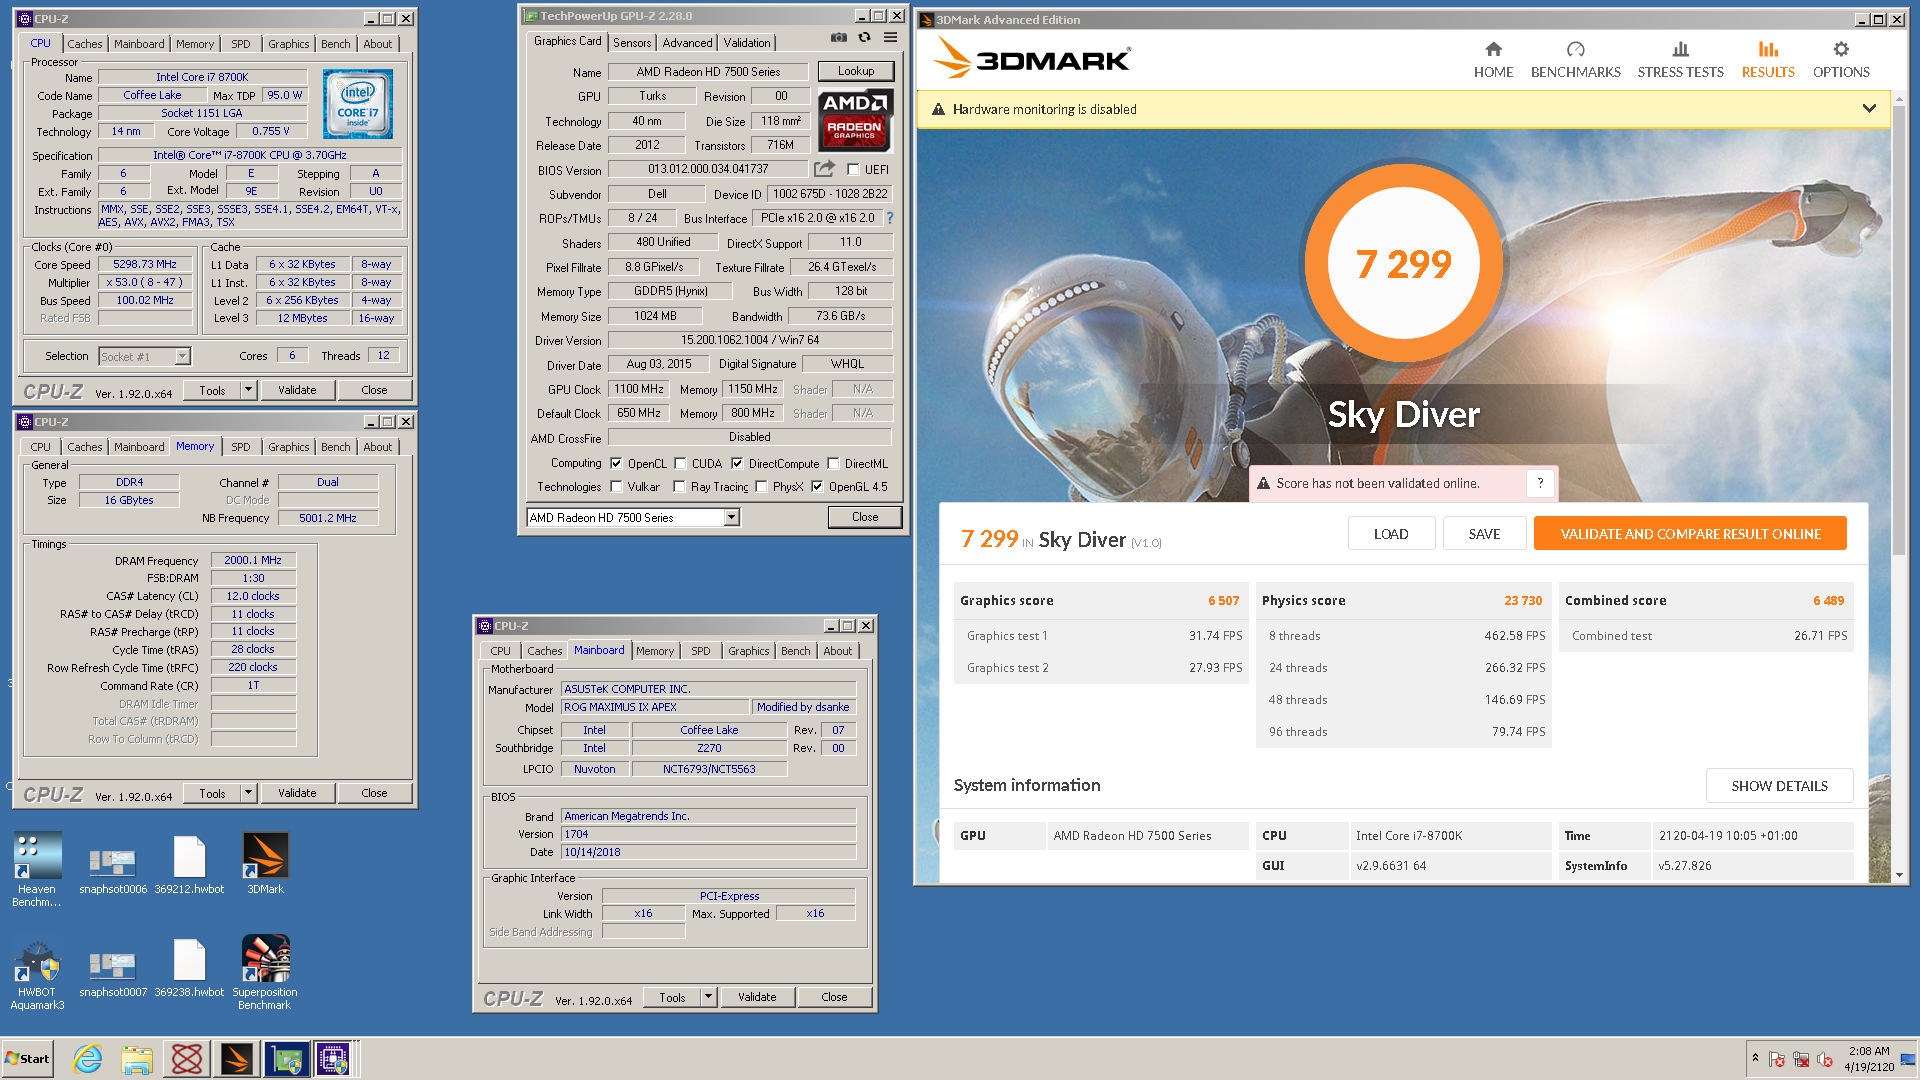Show hidden system tray icons
Image resolution: width=1920 pixels, height=1080 pixels.
[x=1755, y=1058]
